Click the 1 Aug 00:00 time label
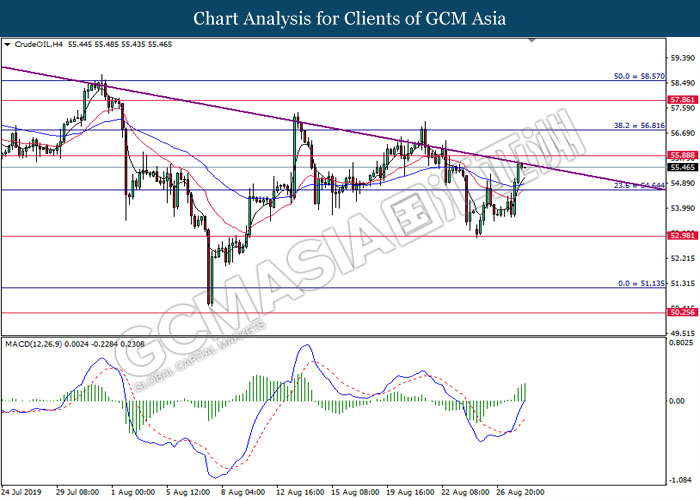700x500 pixels. click(x=133, y=492)
